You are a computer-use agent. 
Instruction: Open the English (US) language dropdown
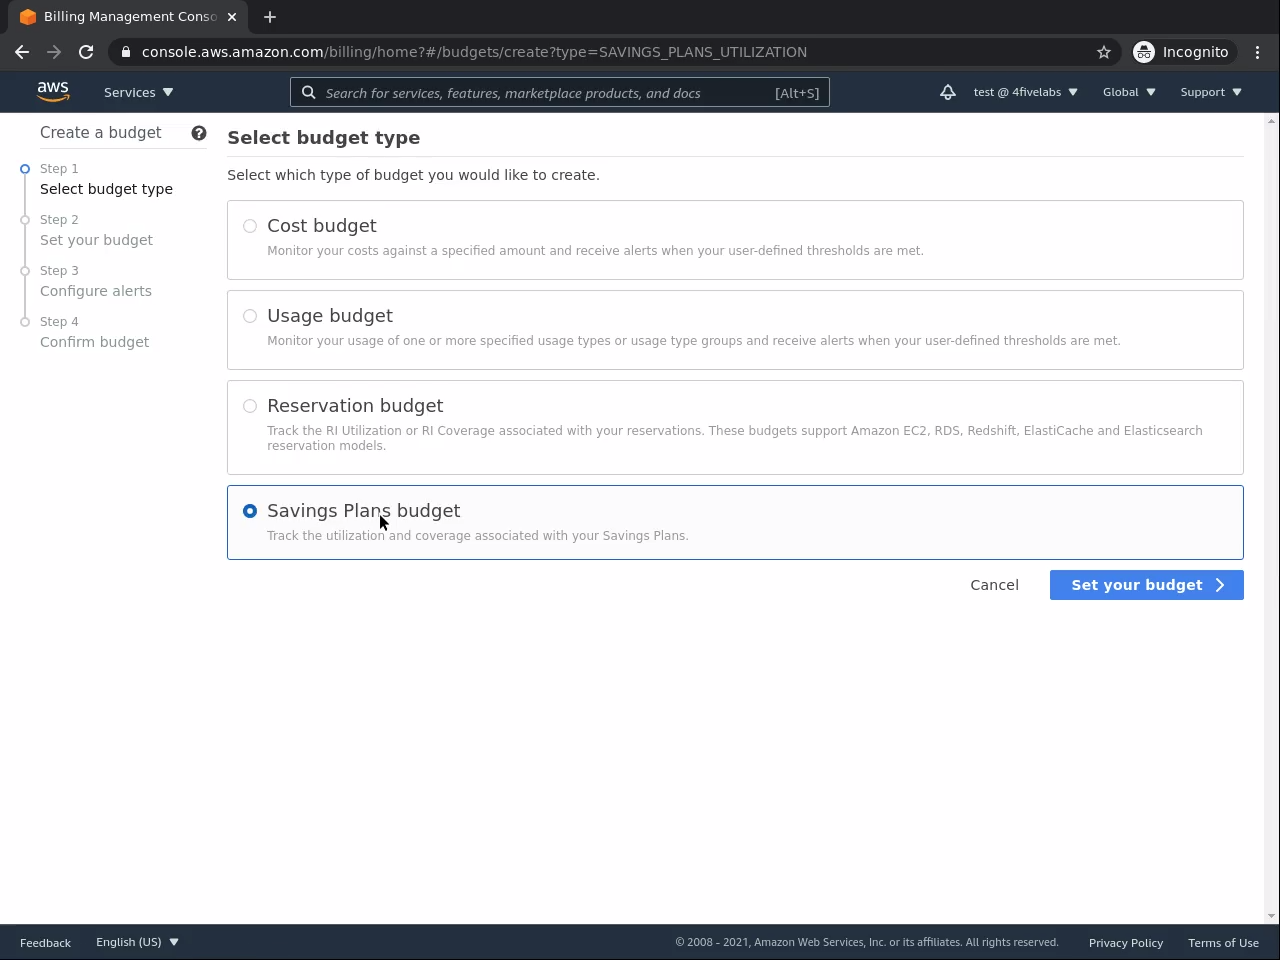137,942
